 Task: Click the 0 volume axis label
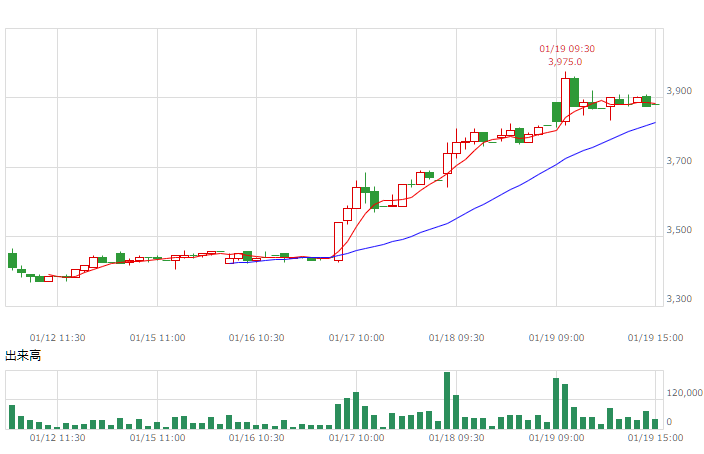pyautogui.click(x=669, y=422)
